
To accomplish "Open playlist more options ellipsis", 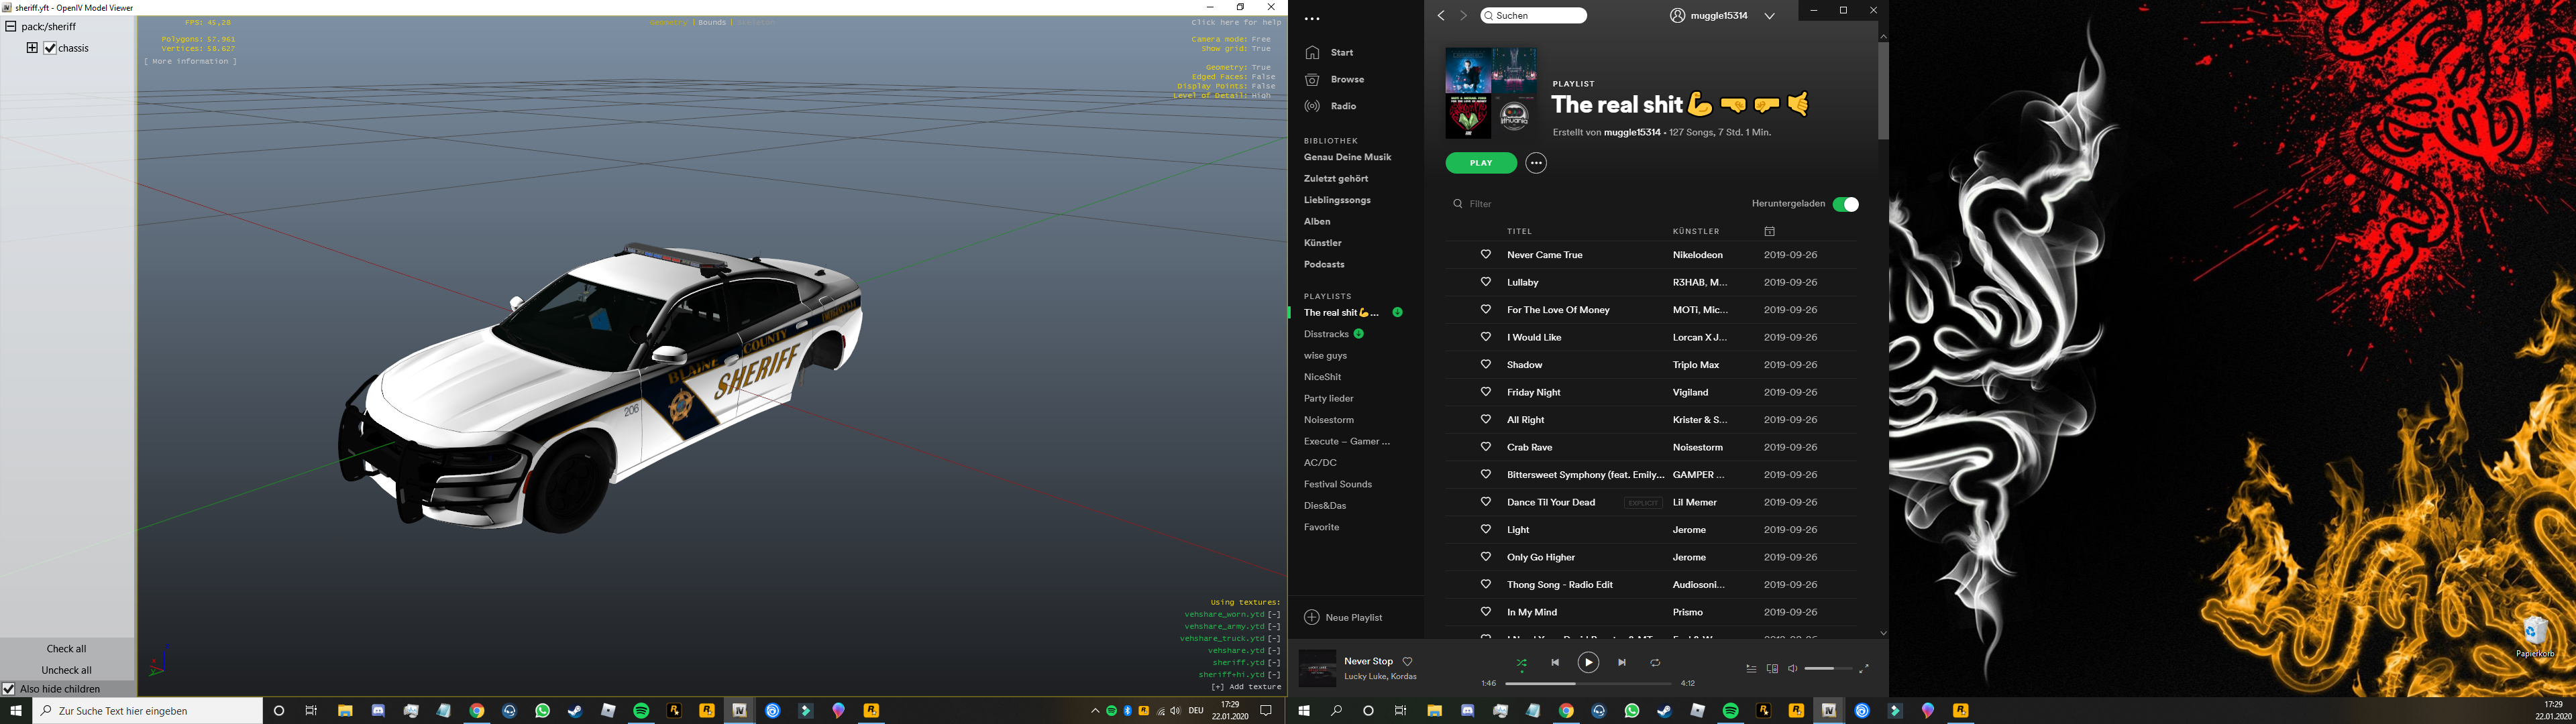I will pyautogui.click(x=1536, y=163).
